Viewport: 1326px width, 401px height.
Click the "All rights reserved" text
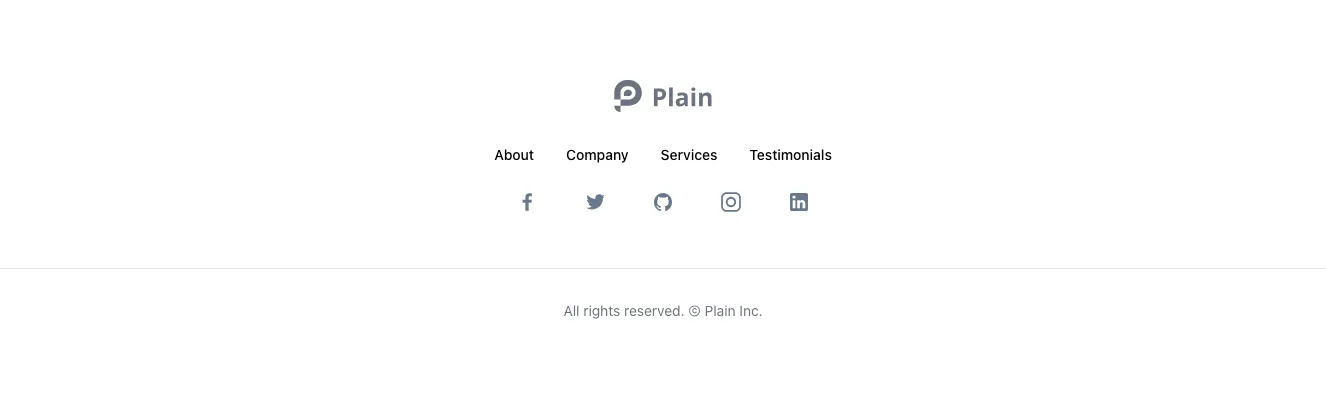[x=623, y=311]
